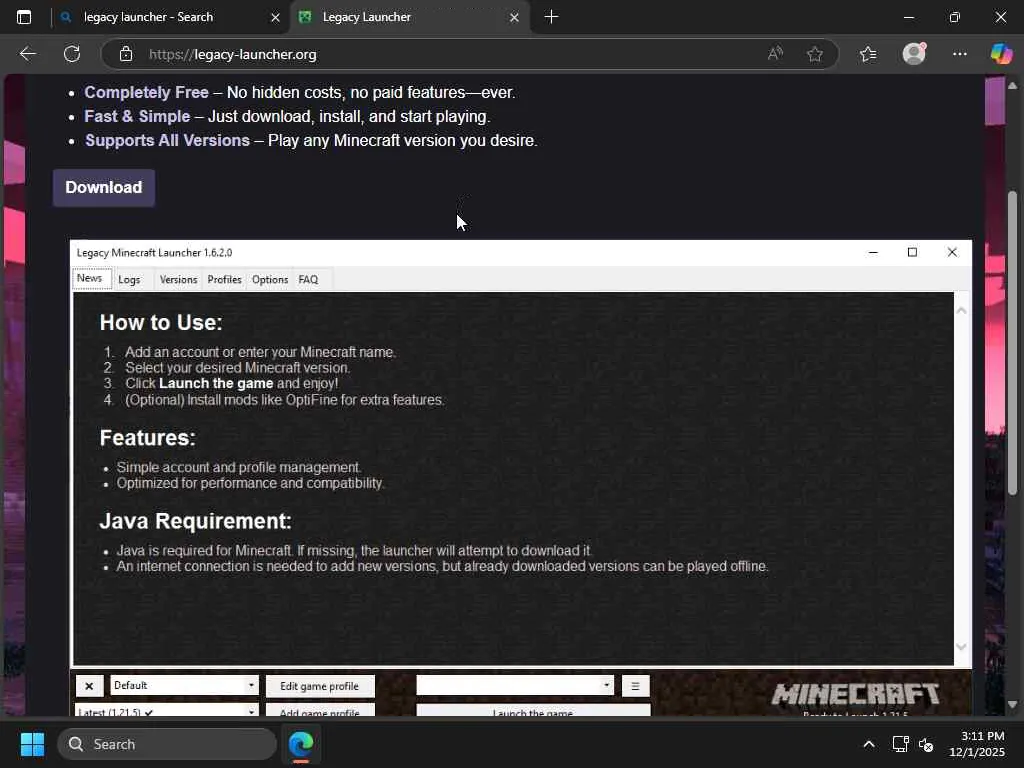Click the launcher Logs tab
1024x768 pixels.
(x=129, y=280)
